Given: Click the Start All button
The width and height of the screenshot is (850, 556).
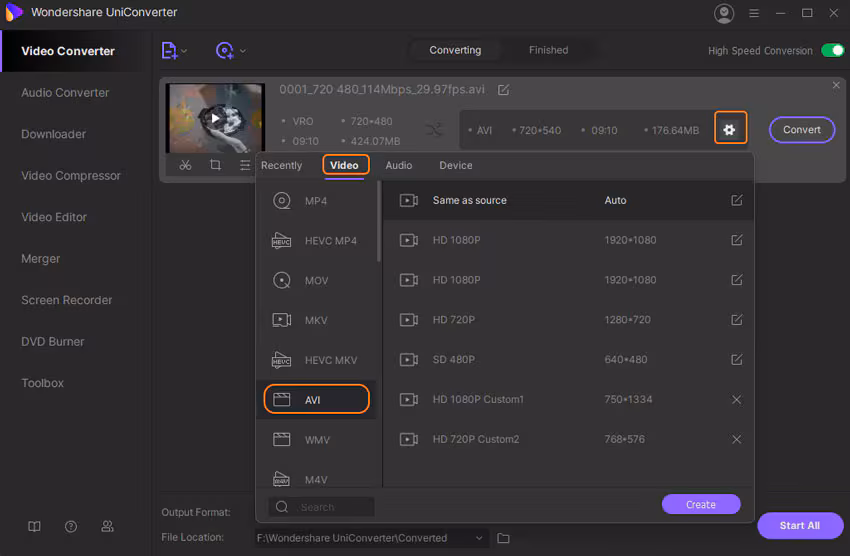Looking at the screenshot, I should pyautogui.click(x=799, y=525).
